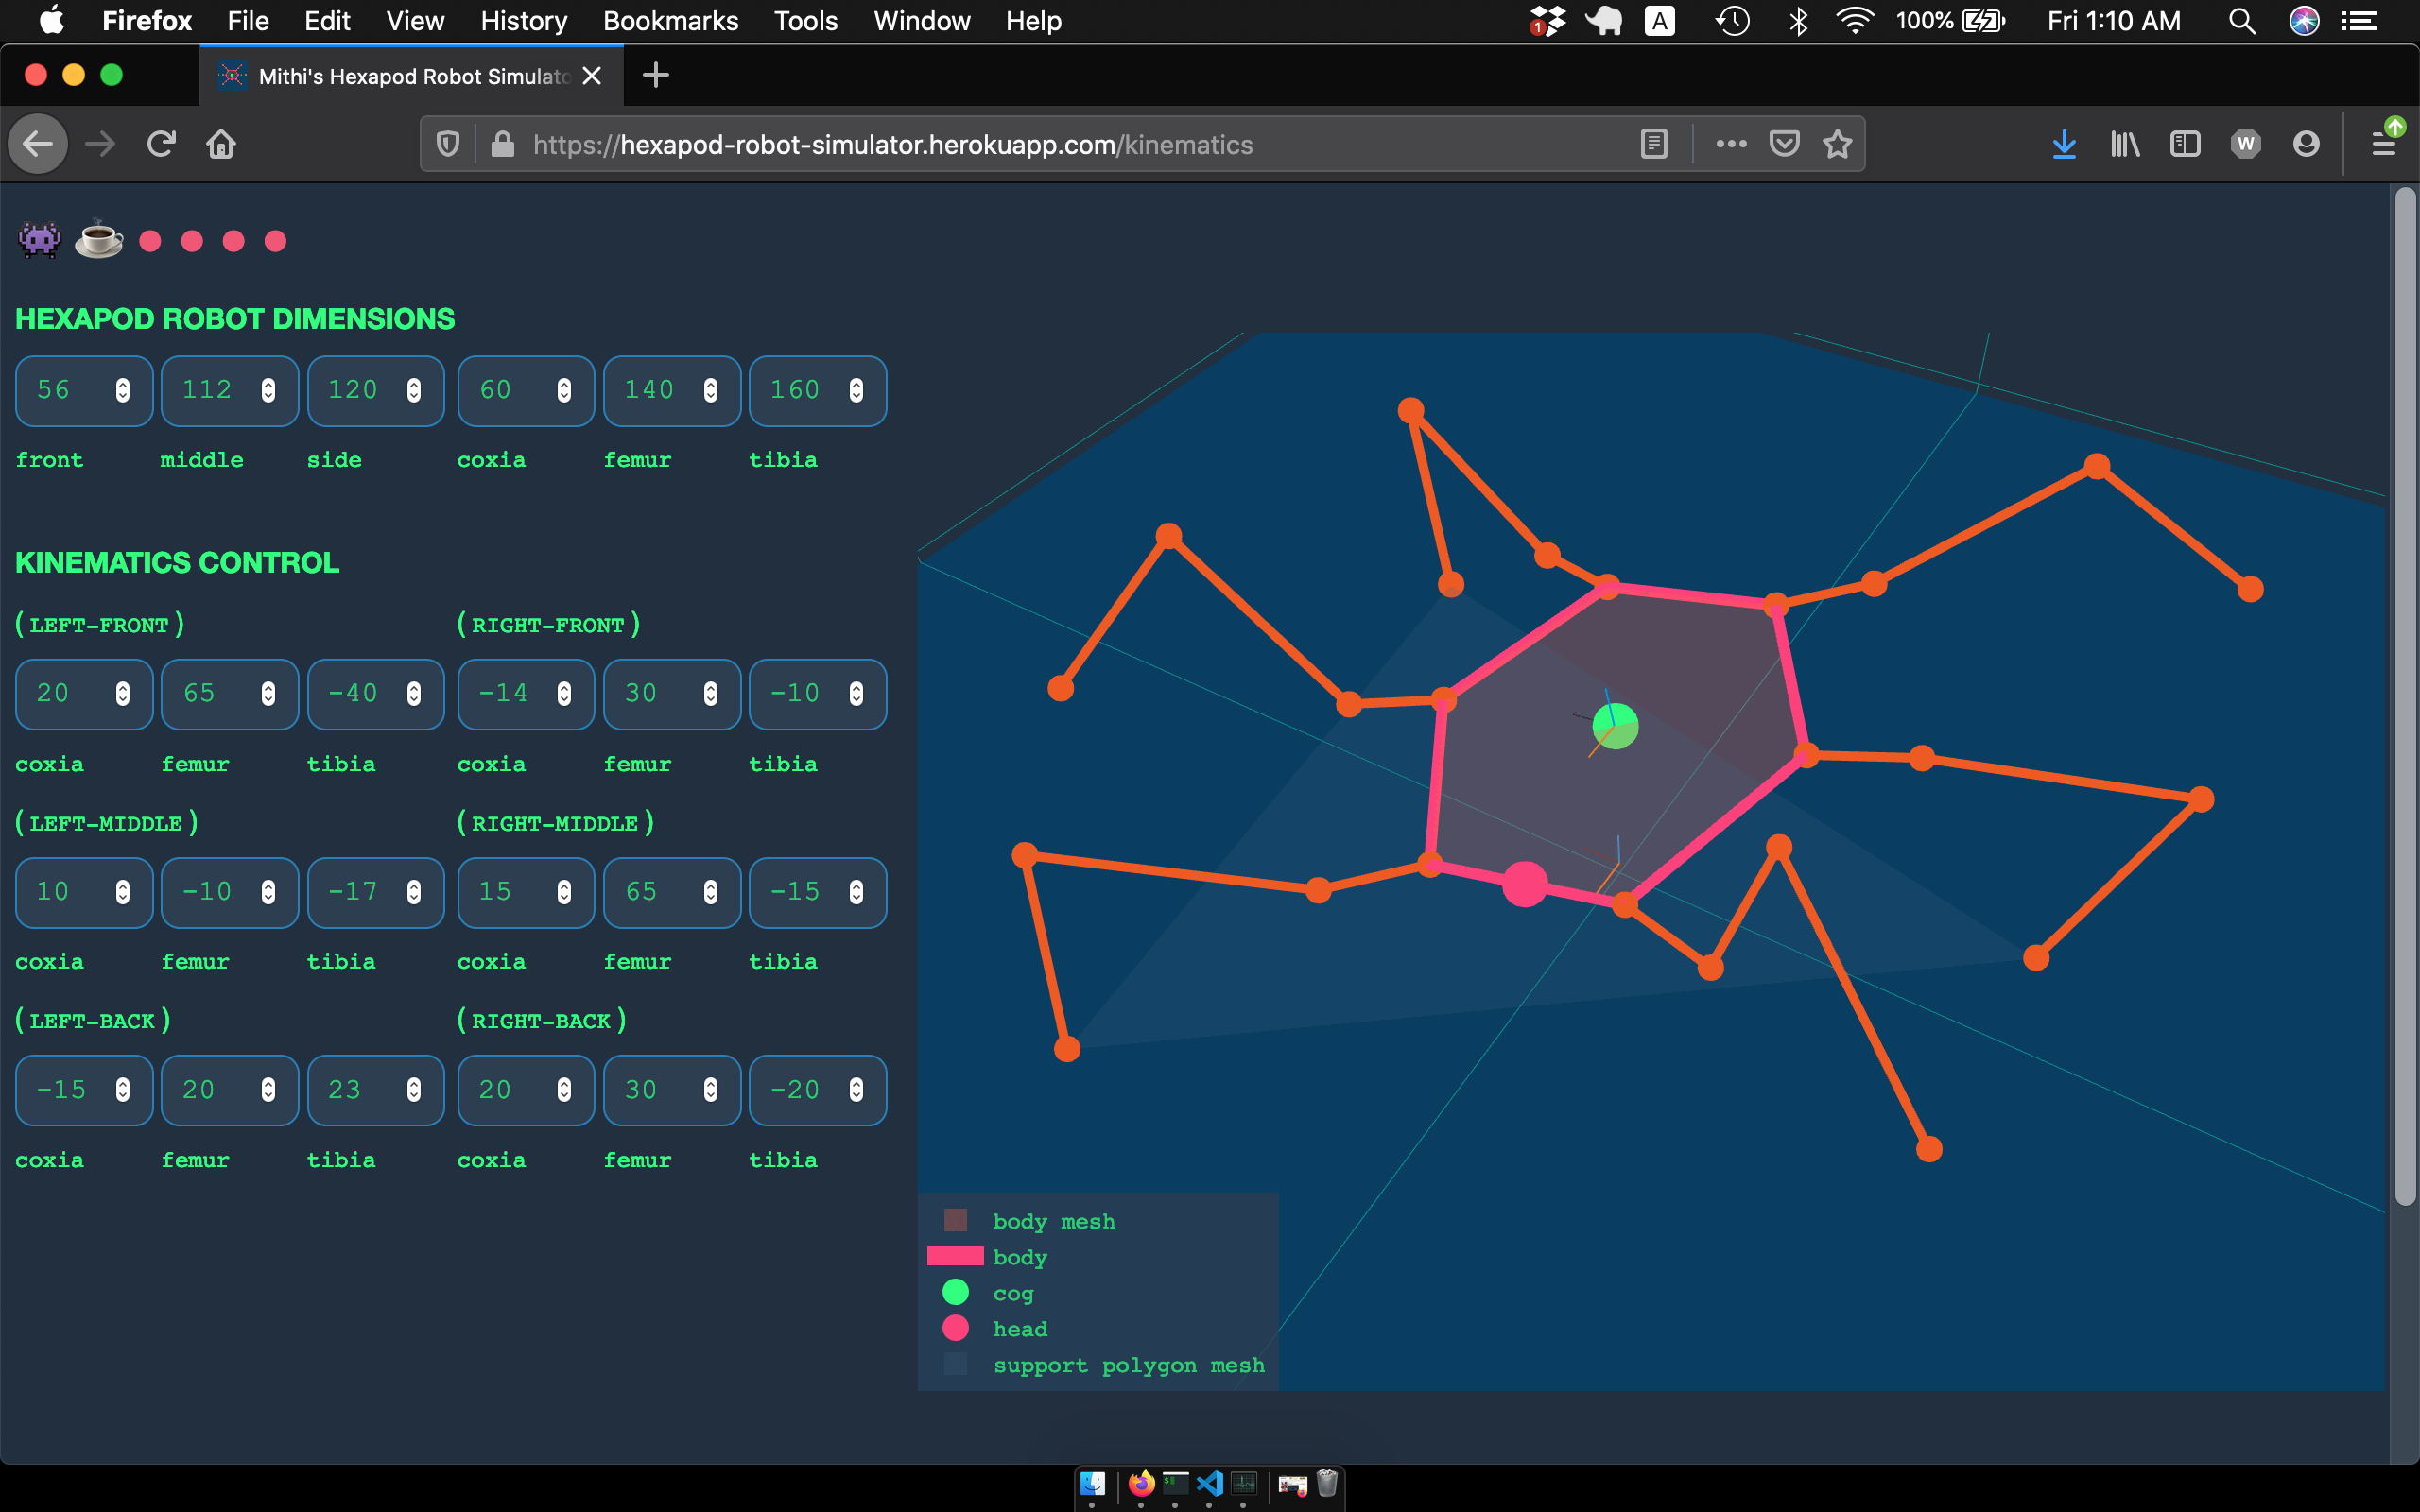The image size is (2420, 1512).
Task: Bookmark this page with star icon
Action: coord(1837,144)
